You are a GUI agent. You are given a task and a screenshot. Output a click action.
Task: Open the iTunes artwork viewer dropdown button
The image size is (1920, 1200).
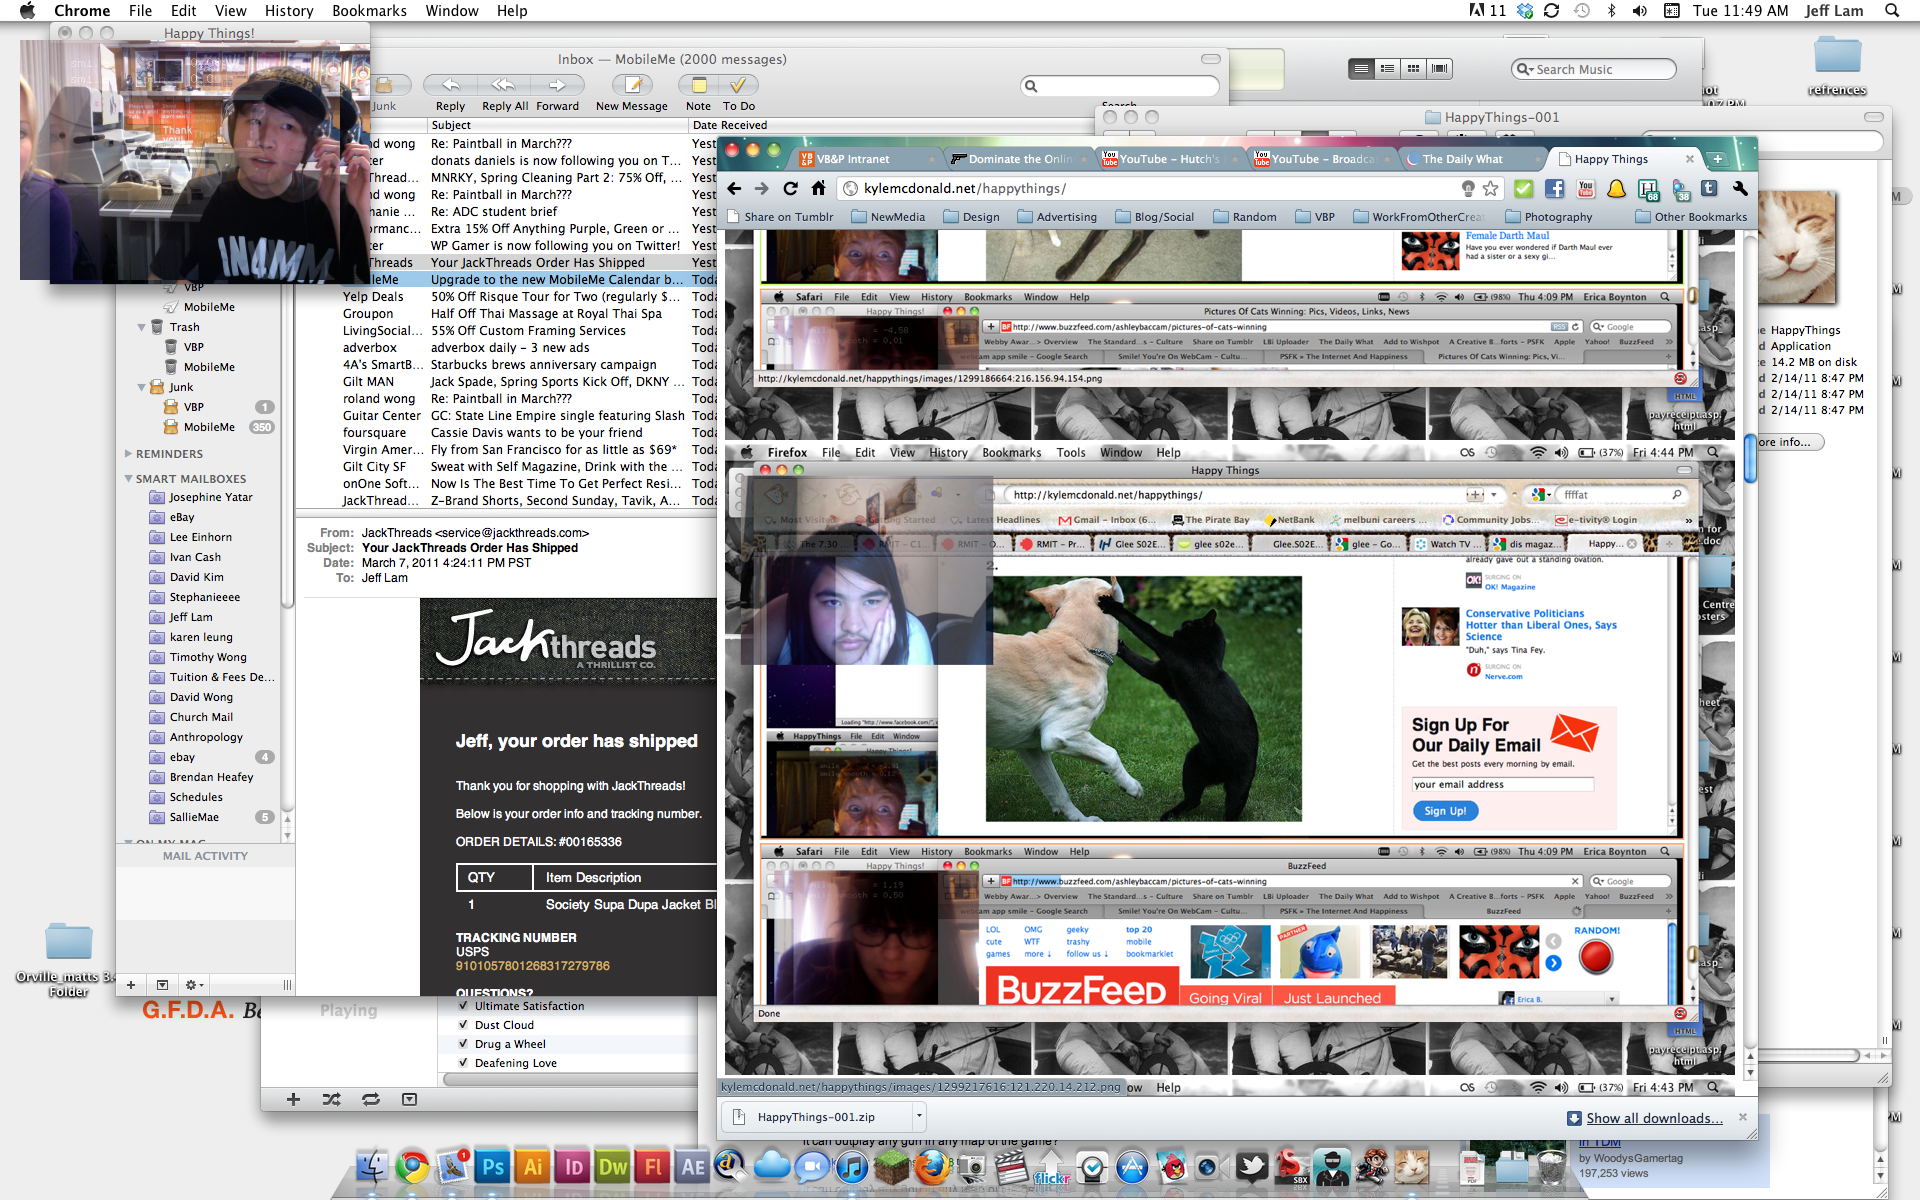409,1099
